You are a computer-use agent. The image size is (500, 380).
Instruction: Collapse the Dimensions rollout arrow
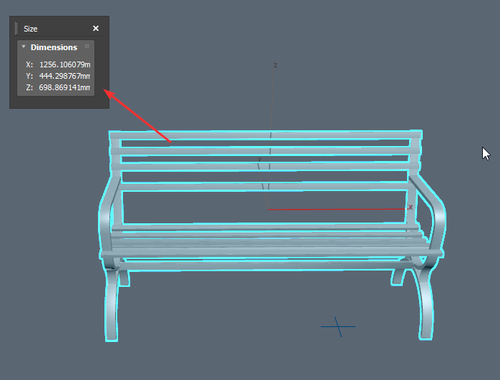[x=23, y=47]
